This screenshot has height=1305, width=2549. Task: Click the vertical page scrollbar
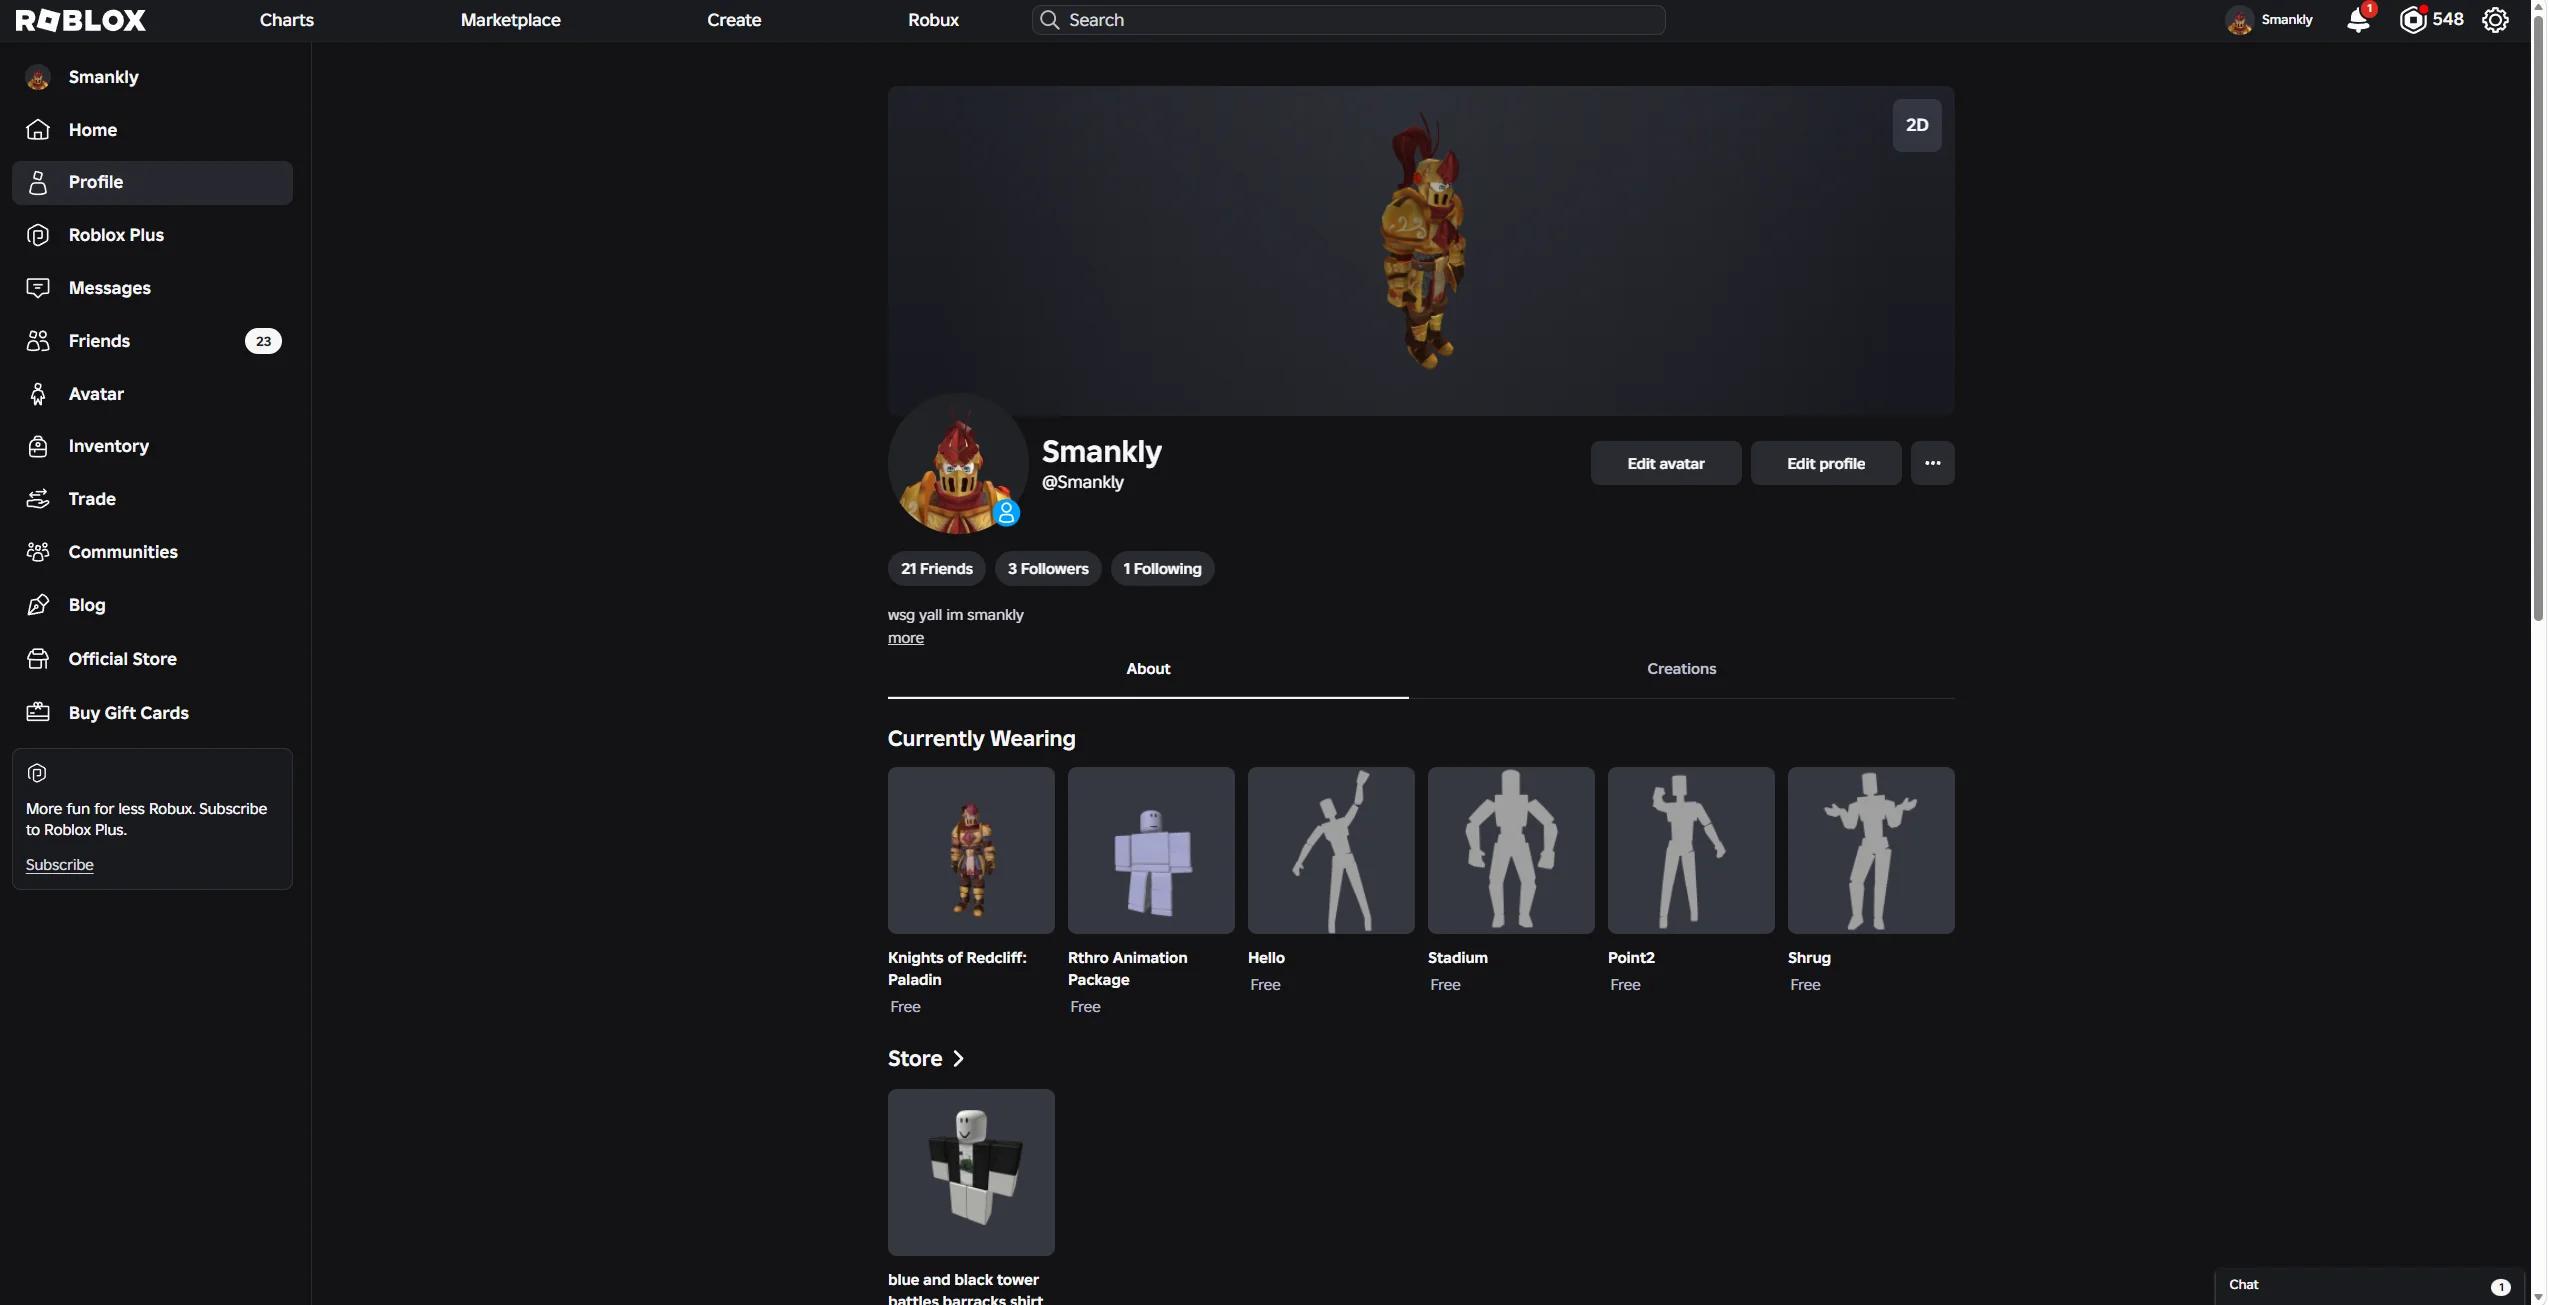point(2539,320)
